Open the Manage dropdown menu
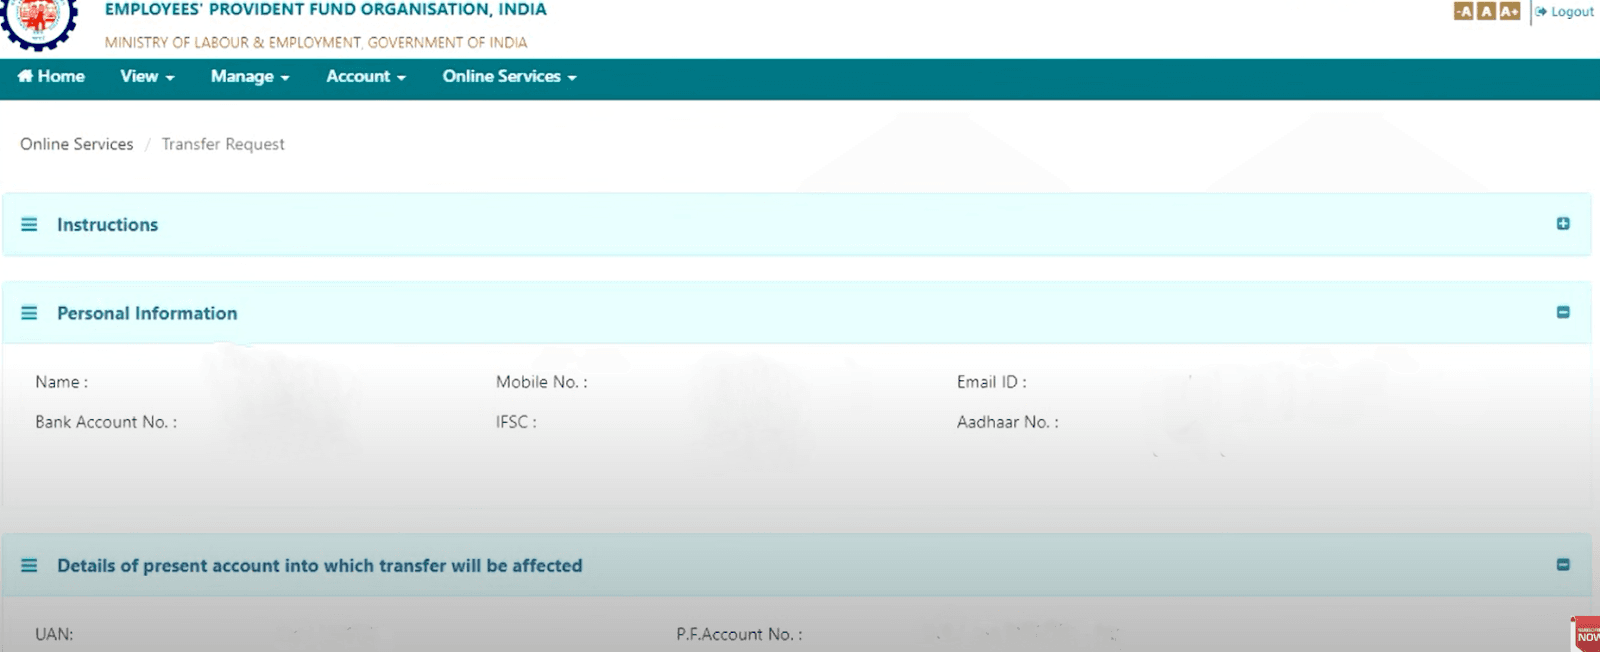 [x=249, y=77]
